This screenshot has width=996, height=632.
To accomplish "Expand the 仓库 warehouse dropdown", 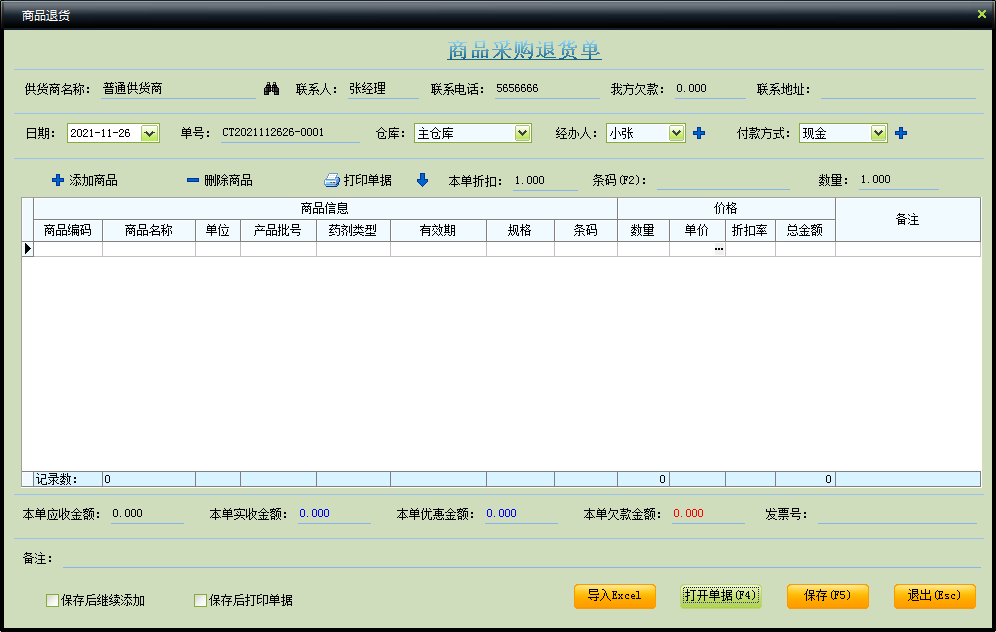I will (522, 133).
